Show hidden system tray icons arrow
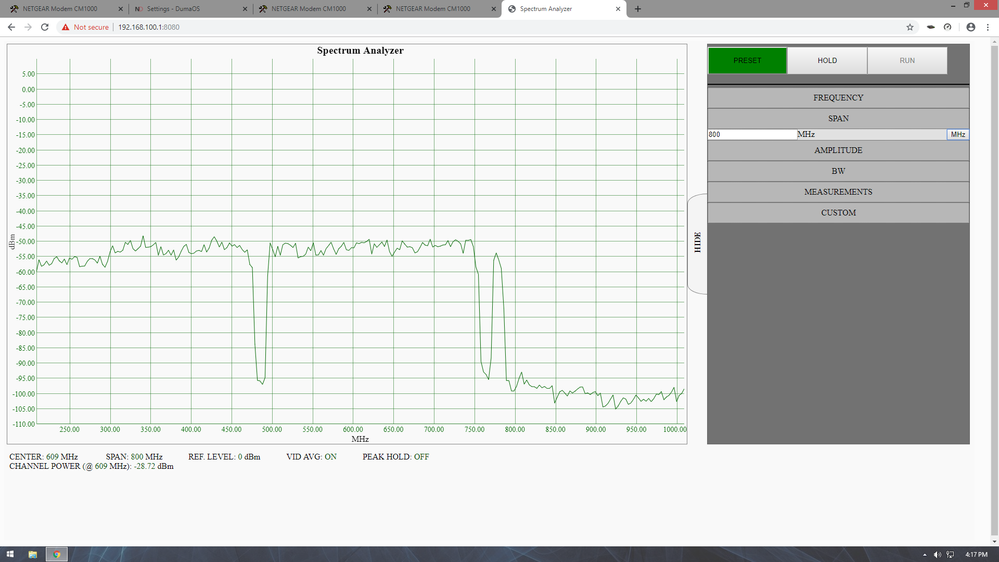This screenshot has width=999, height=562. [924, 554]
